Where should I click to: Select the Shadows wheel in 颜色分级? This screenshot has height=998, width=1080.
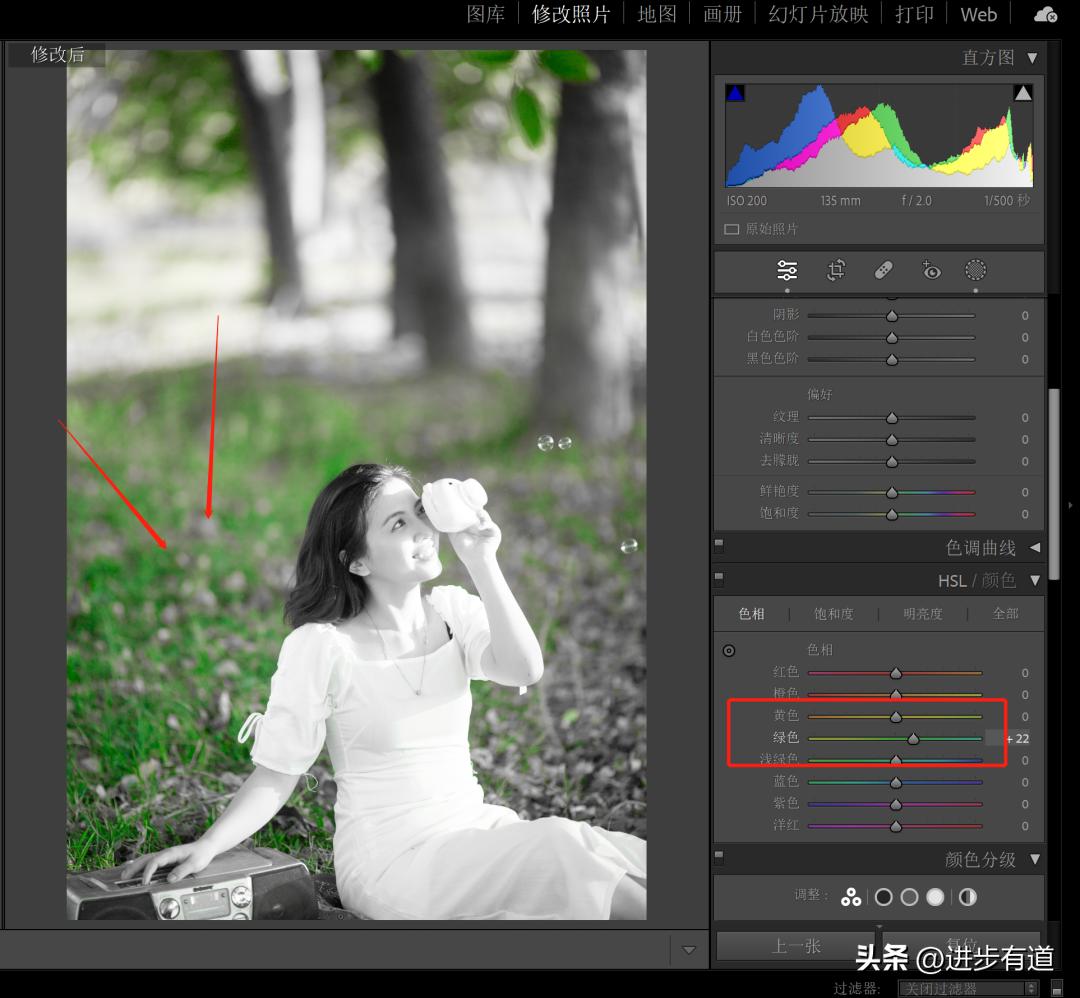pyautogui.click(x=883, y=897)
